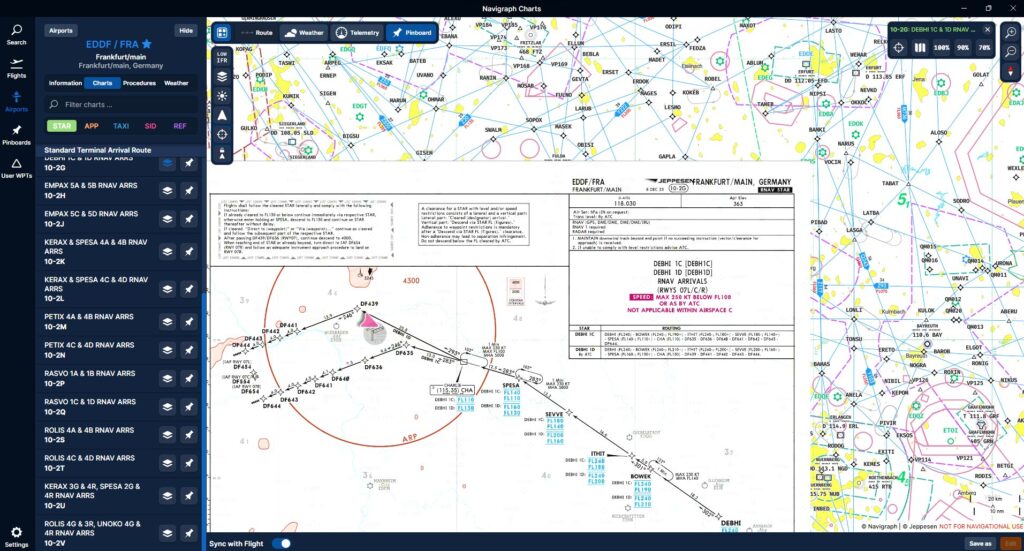Select the SID chart category
The image size is (1024, 551).
pos(150,126)
